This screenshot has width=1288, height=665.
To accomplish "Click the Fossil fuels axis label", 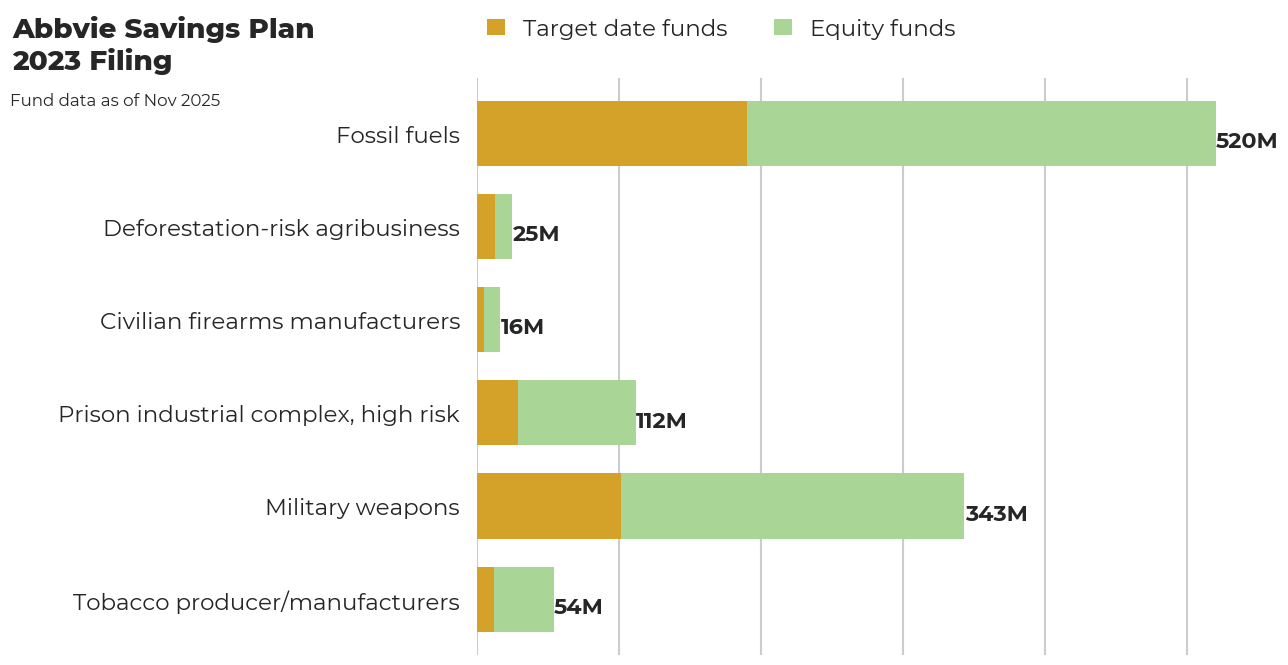I will coord(399,134).
